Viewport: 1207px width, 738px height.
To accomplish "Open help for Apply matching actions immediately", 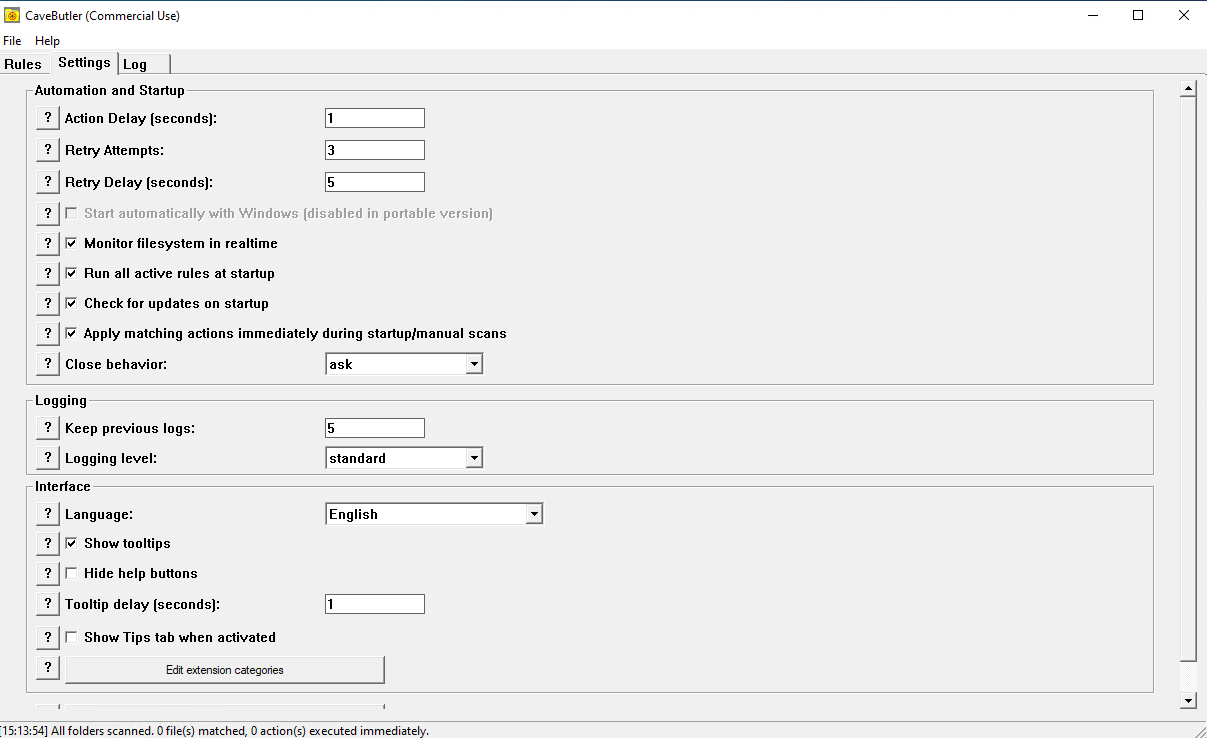I will (47, 333).
